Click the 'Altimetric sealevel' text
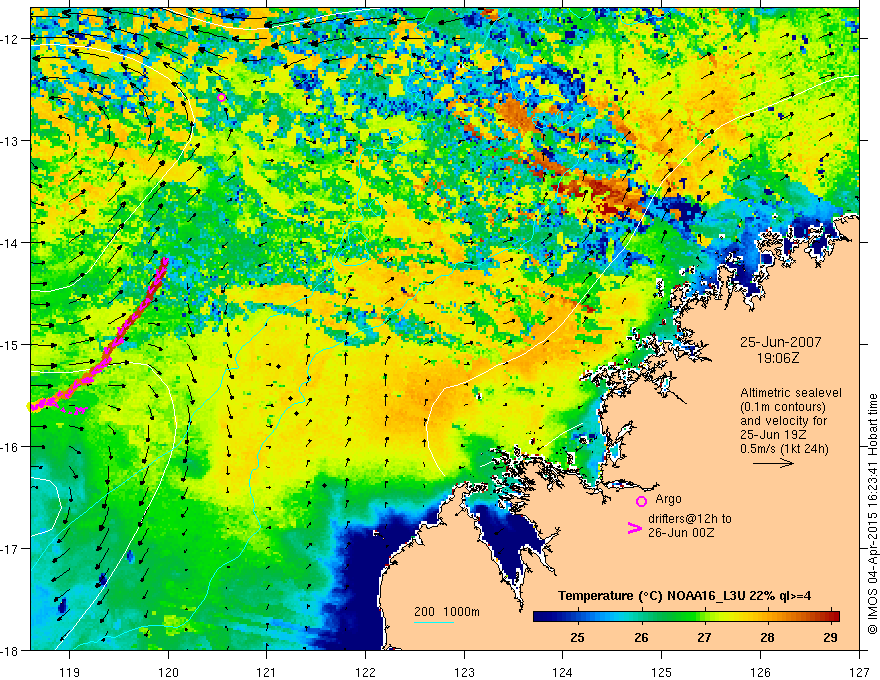 click(791, 393)
